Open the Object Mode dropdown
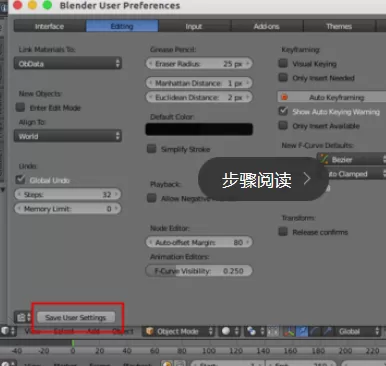Screen dimensions: 386x366 [178, 331]
